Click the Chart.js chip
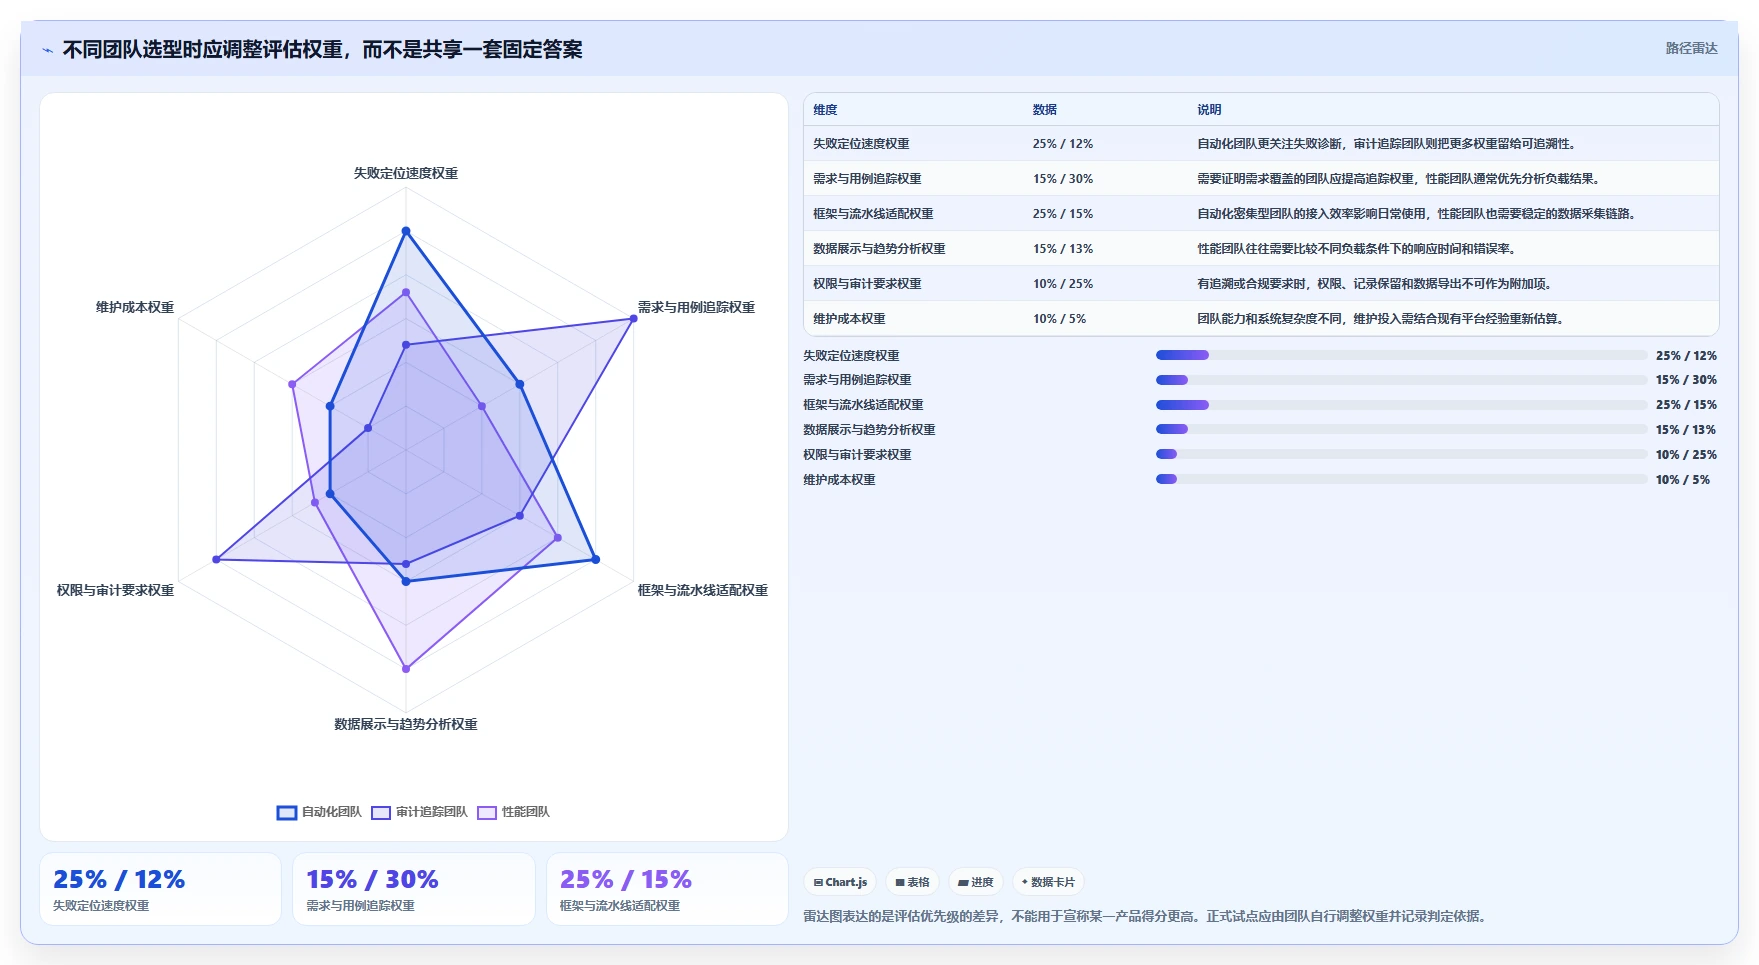Image resolution: width=1759 pixels, height=965 pixels. pos(840,882)
